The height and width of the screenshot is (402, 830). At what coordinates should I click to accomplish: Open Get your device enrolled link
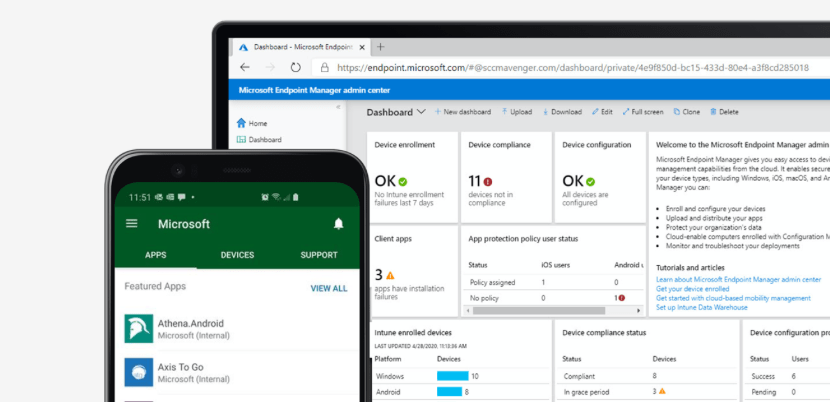click(692, 289)
